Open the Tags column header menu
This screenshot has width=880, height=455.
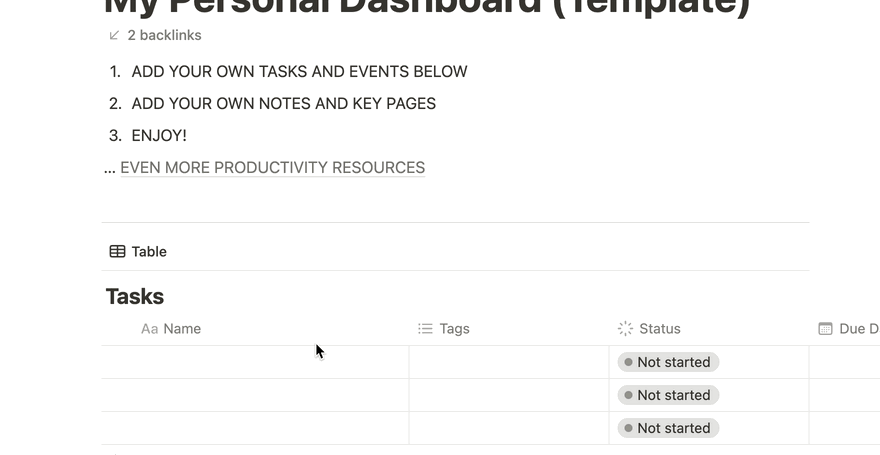coord(509,329)
